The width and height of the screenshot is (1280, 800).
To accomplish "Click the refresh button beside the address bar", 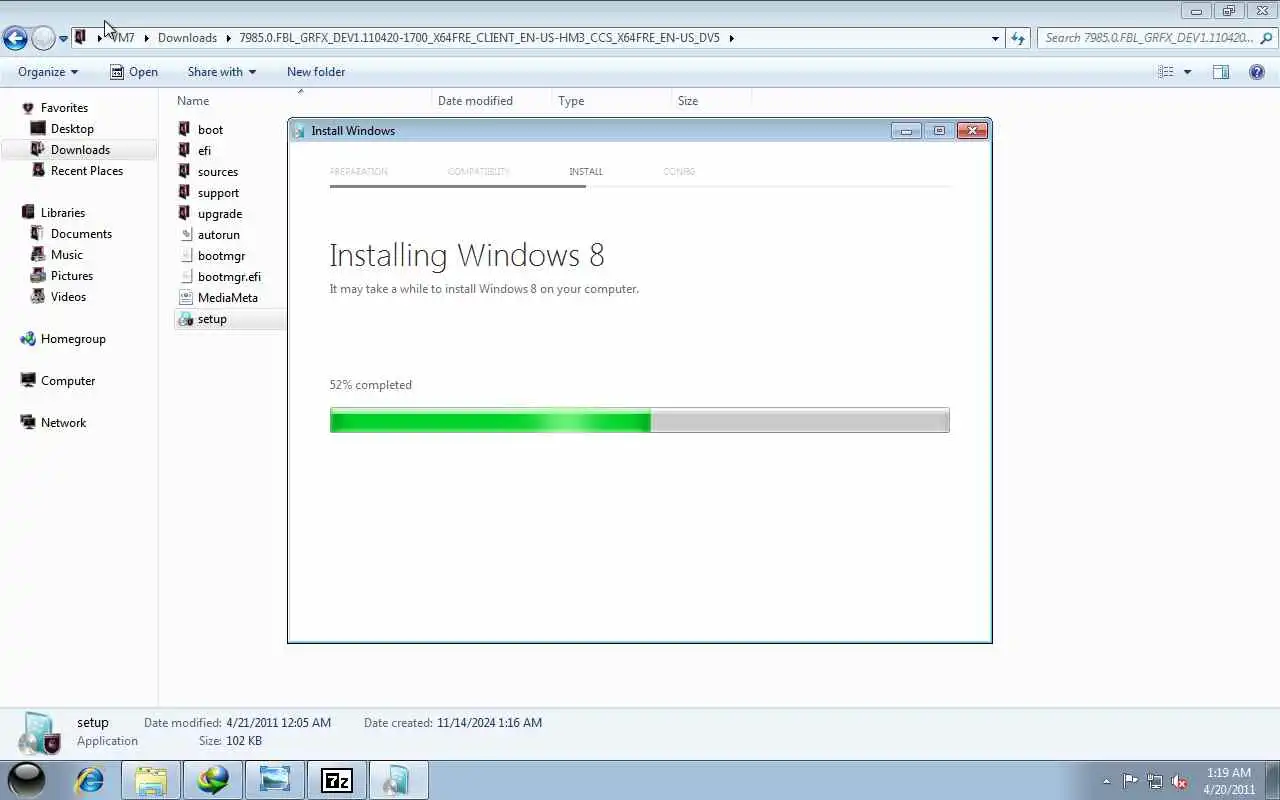I will click(1018, 38).
